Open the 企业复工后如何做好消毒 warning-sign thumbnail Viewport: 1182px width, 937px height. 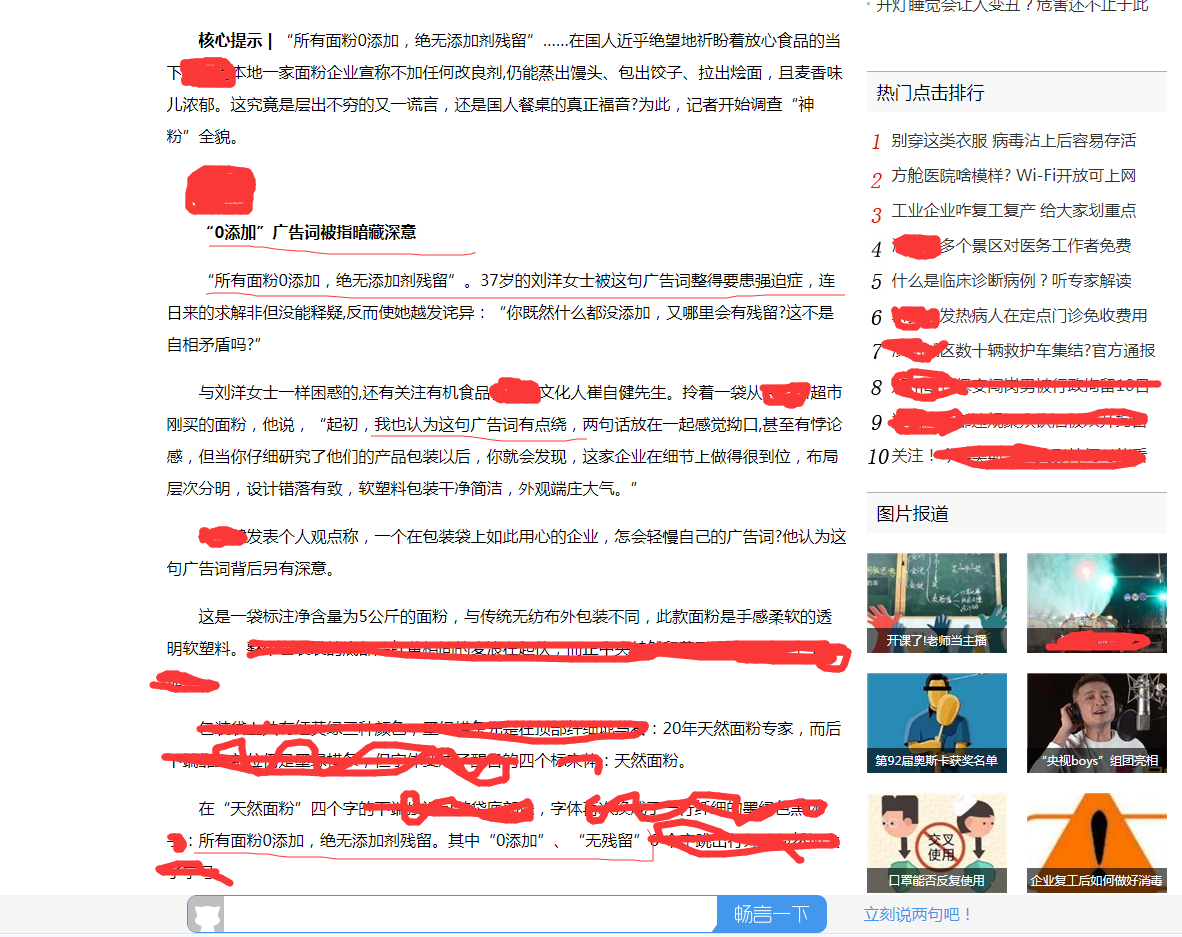coord(1096,842)
